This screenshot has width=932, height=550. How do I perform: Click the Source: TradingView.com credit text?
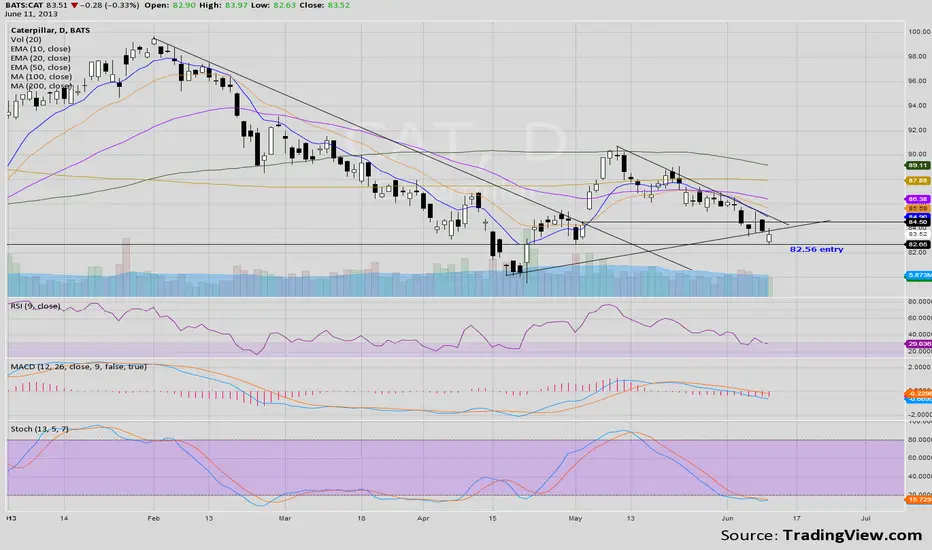[821, 535]
